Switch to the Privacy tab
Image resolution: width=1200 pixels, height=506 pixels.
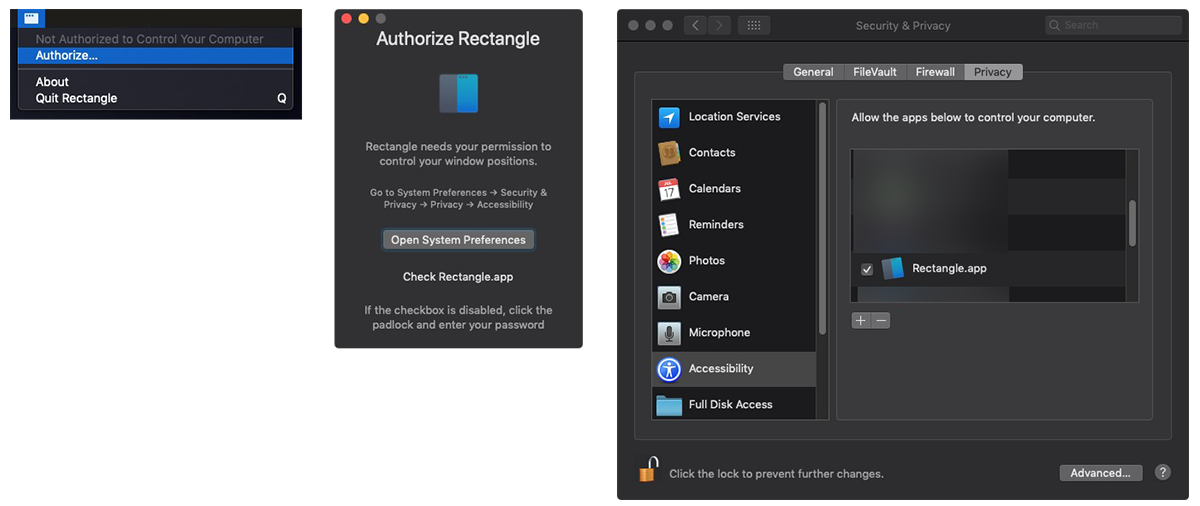click(993, 72)
